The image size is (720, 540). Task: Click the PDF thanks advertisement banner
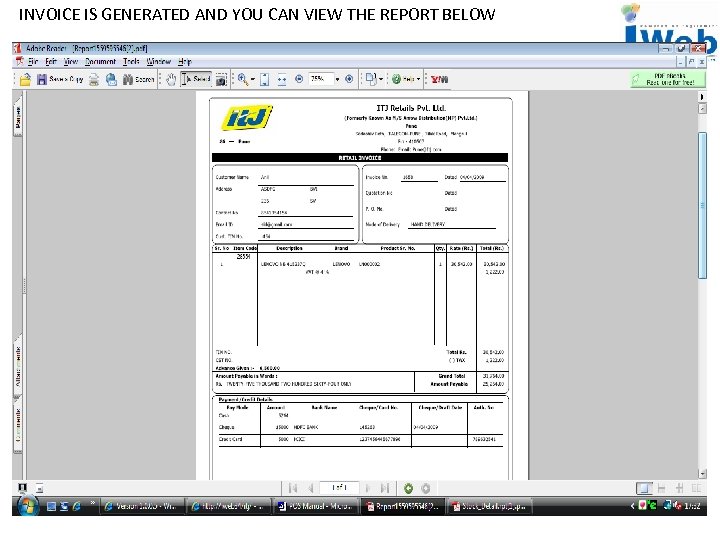point(668,79)
